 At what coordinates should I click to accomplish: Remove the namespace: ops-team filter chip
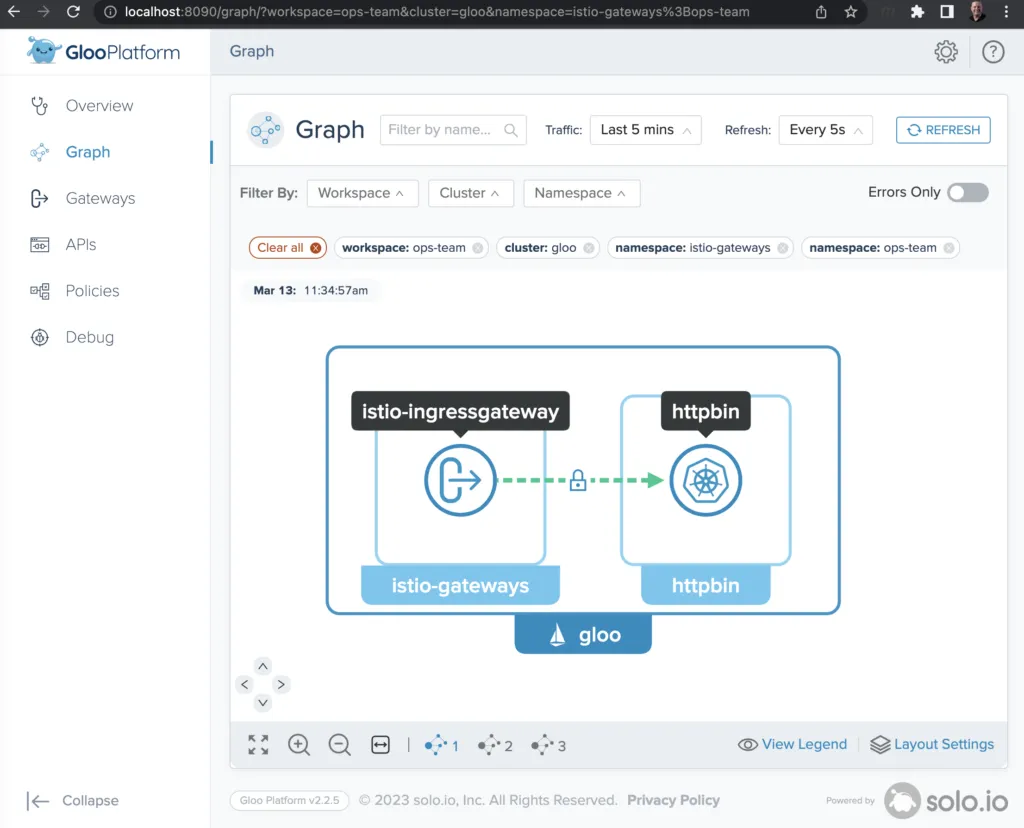(948, 248)
